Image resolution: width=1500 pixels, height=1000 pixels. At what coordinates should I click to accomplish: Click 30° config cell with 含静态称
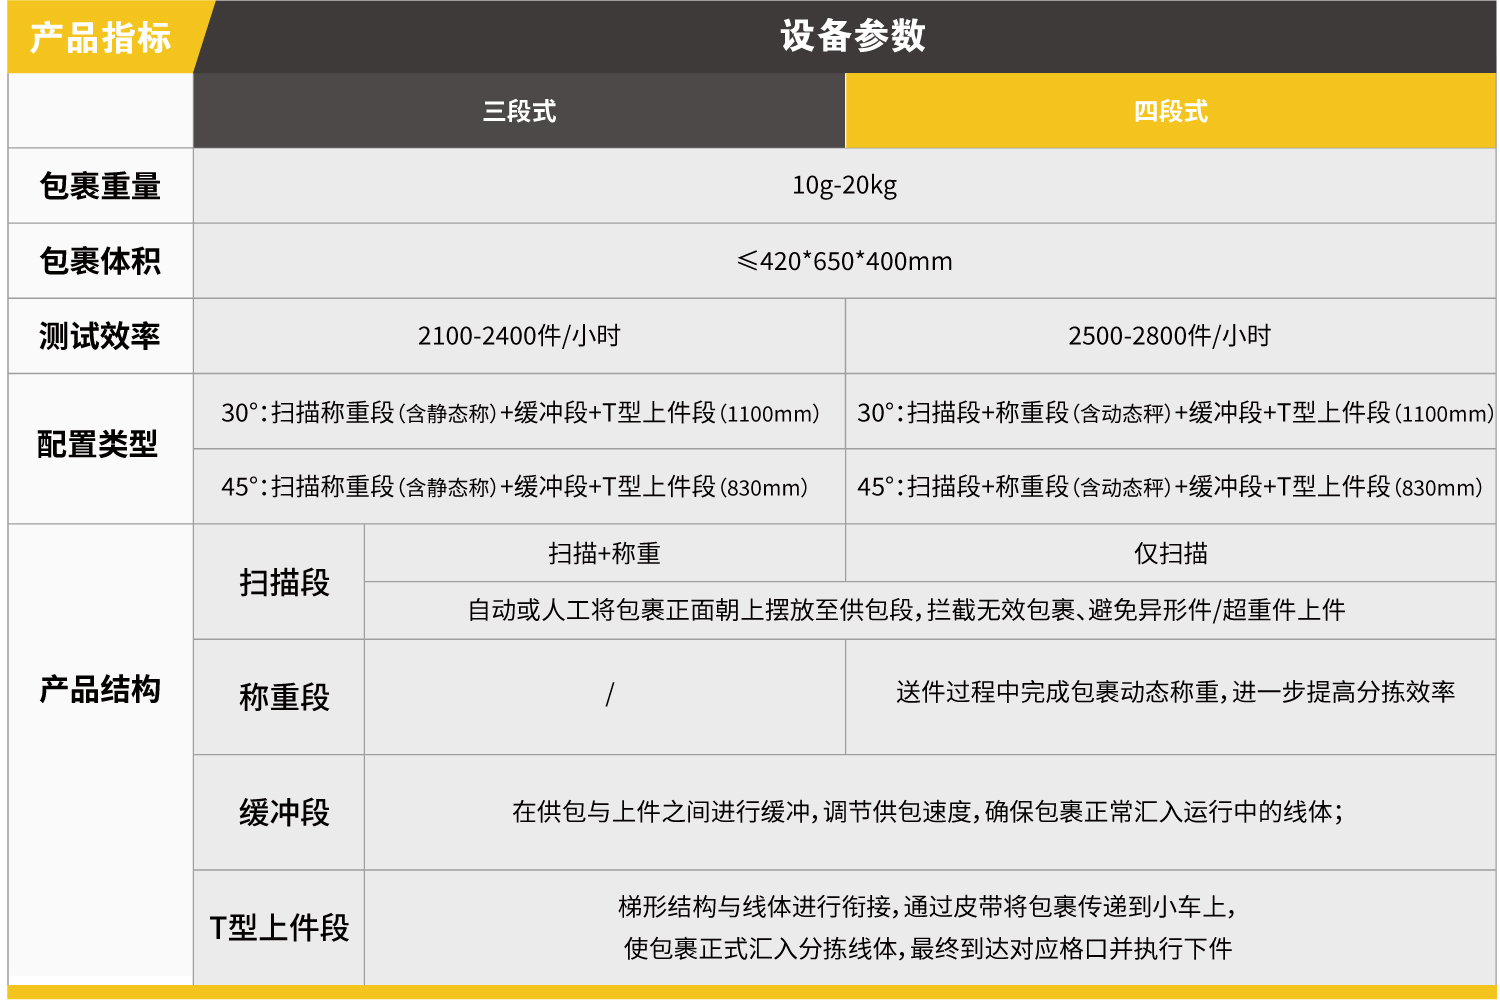[x=519, y=412]
